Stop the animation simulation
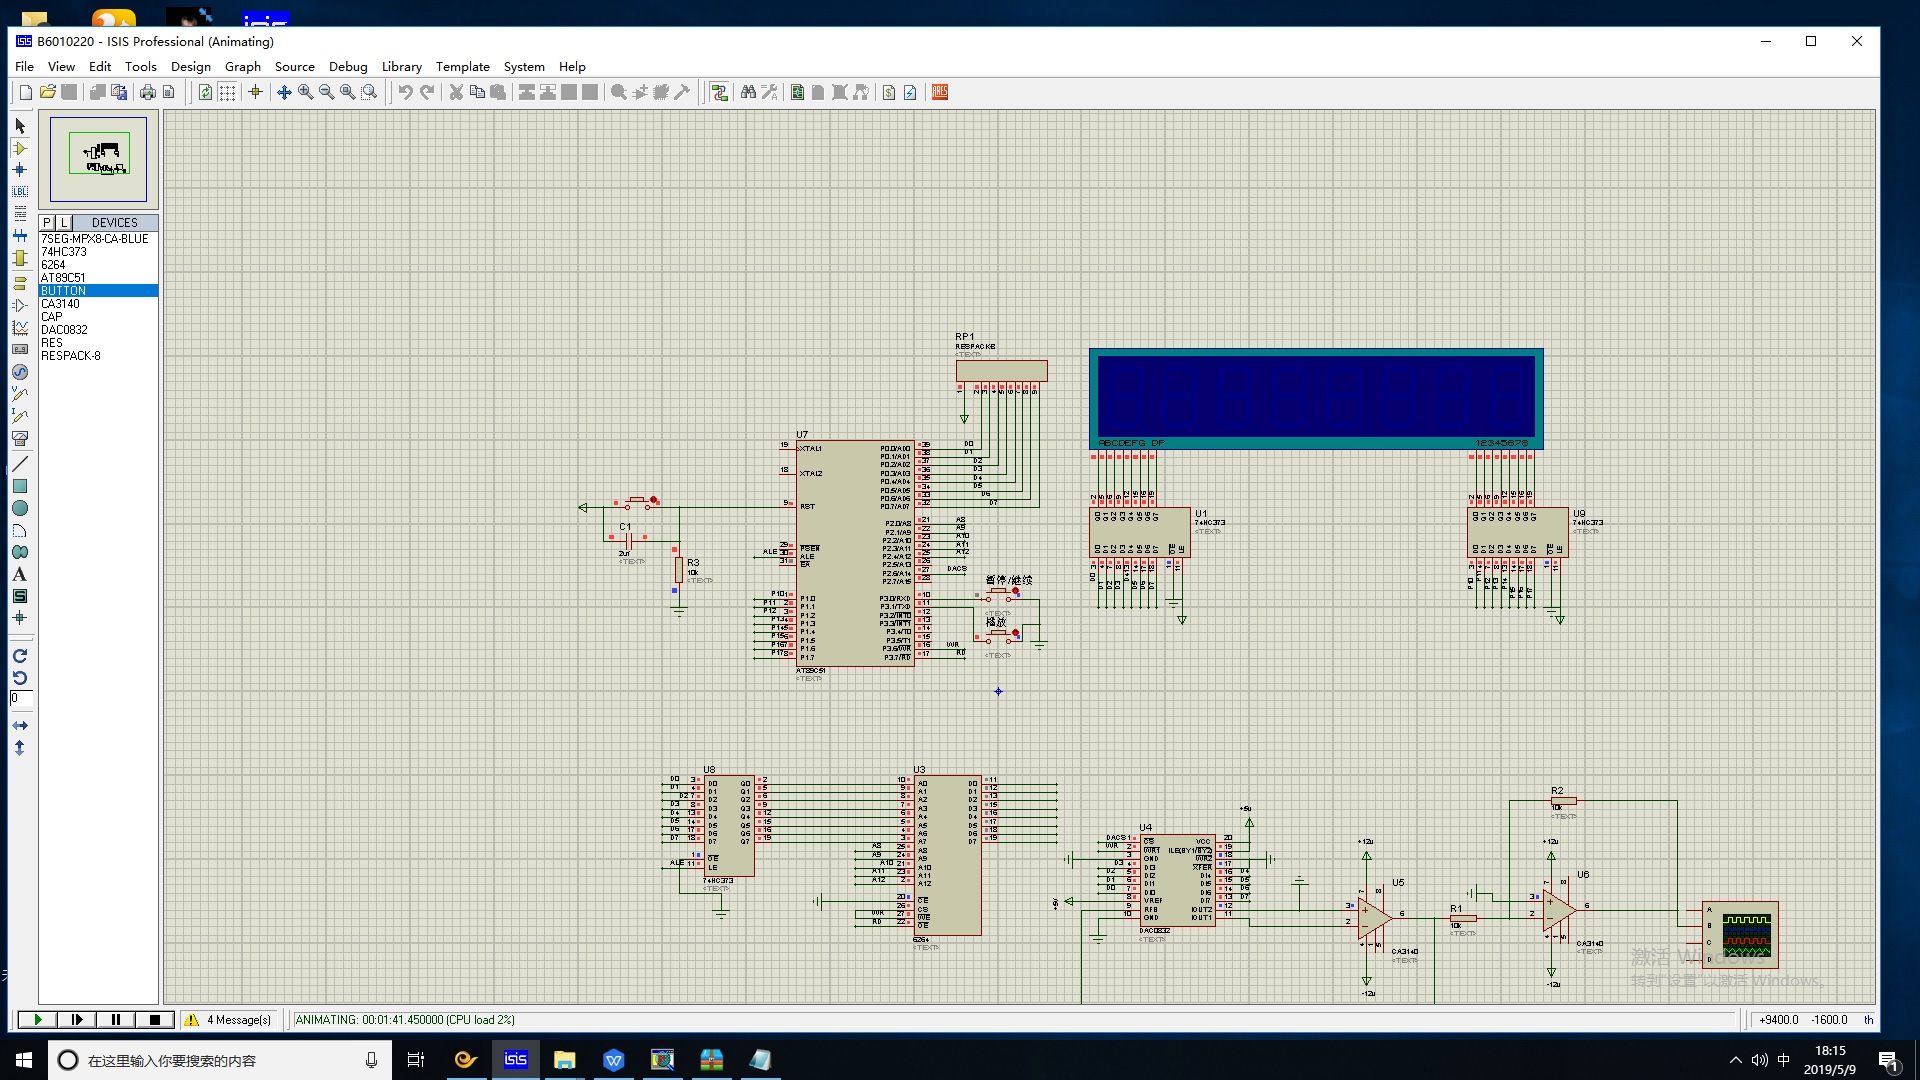The image size is (1920, 1080). pyautogui.click(x=155, y=1020)
